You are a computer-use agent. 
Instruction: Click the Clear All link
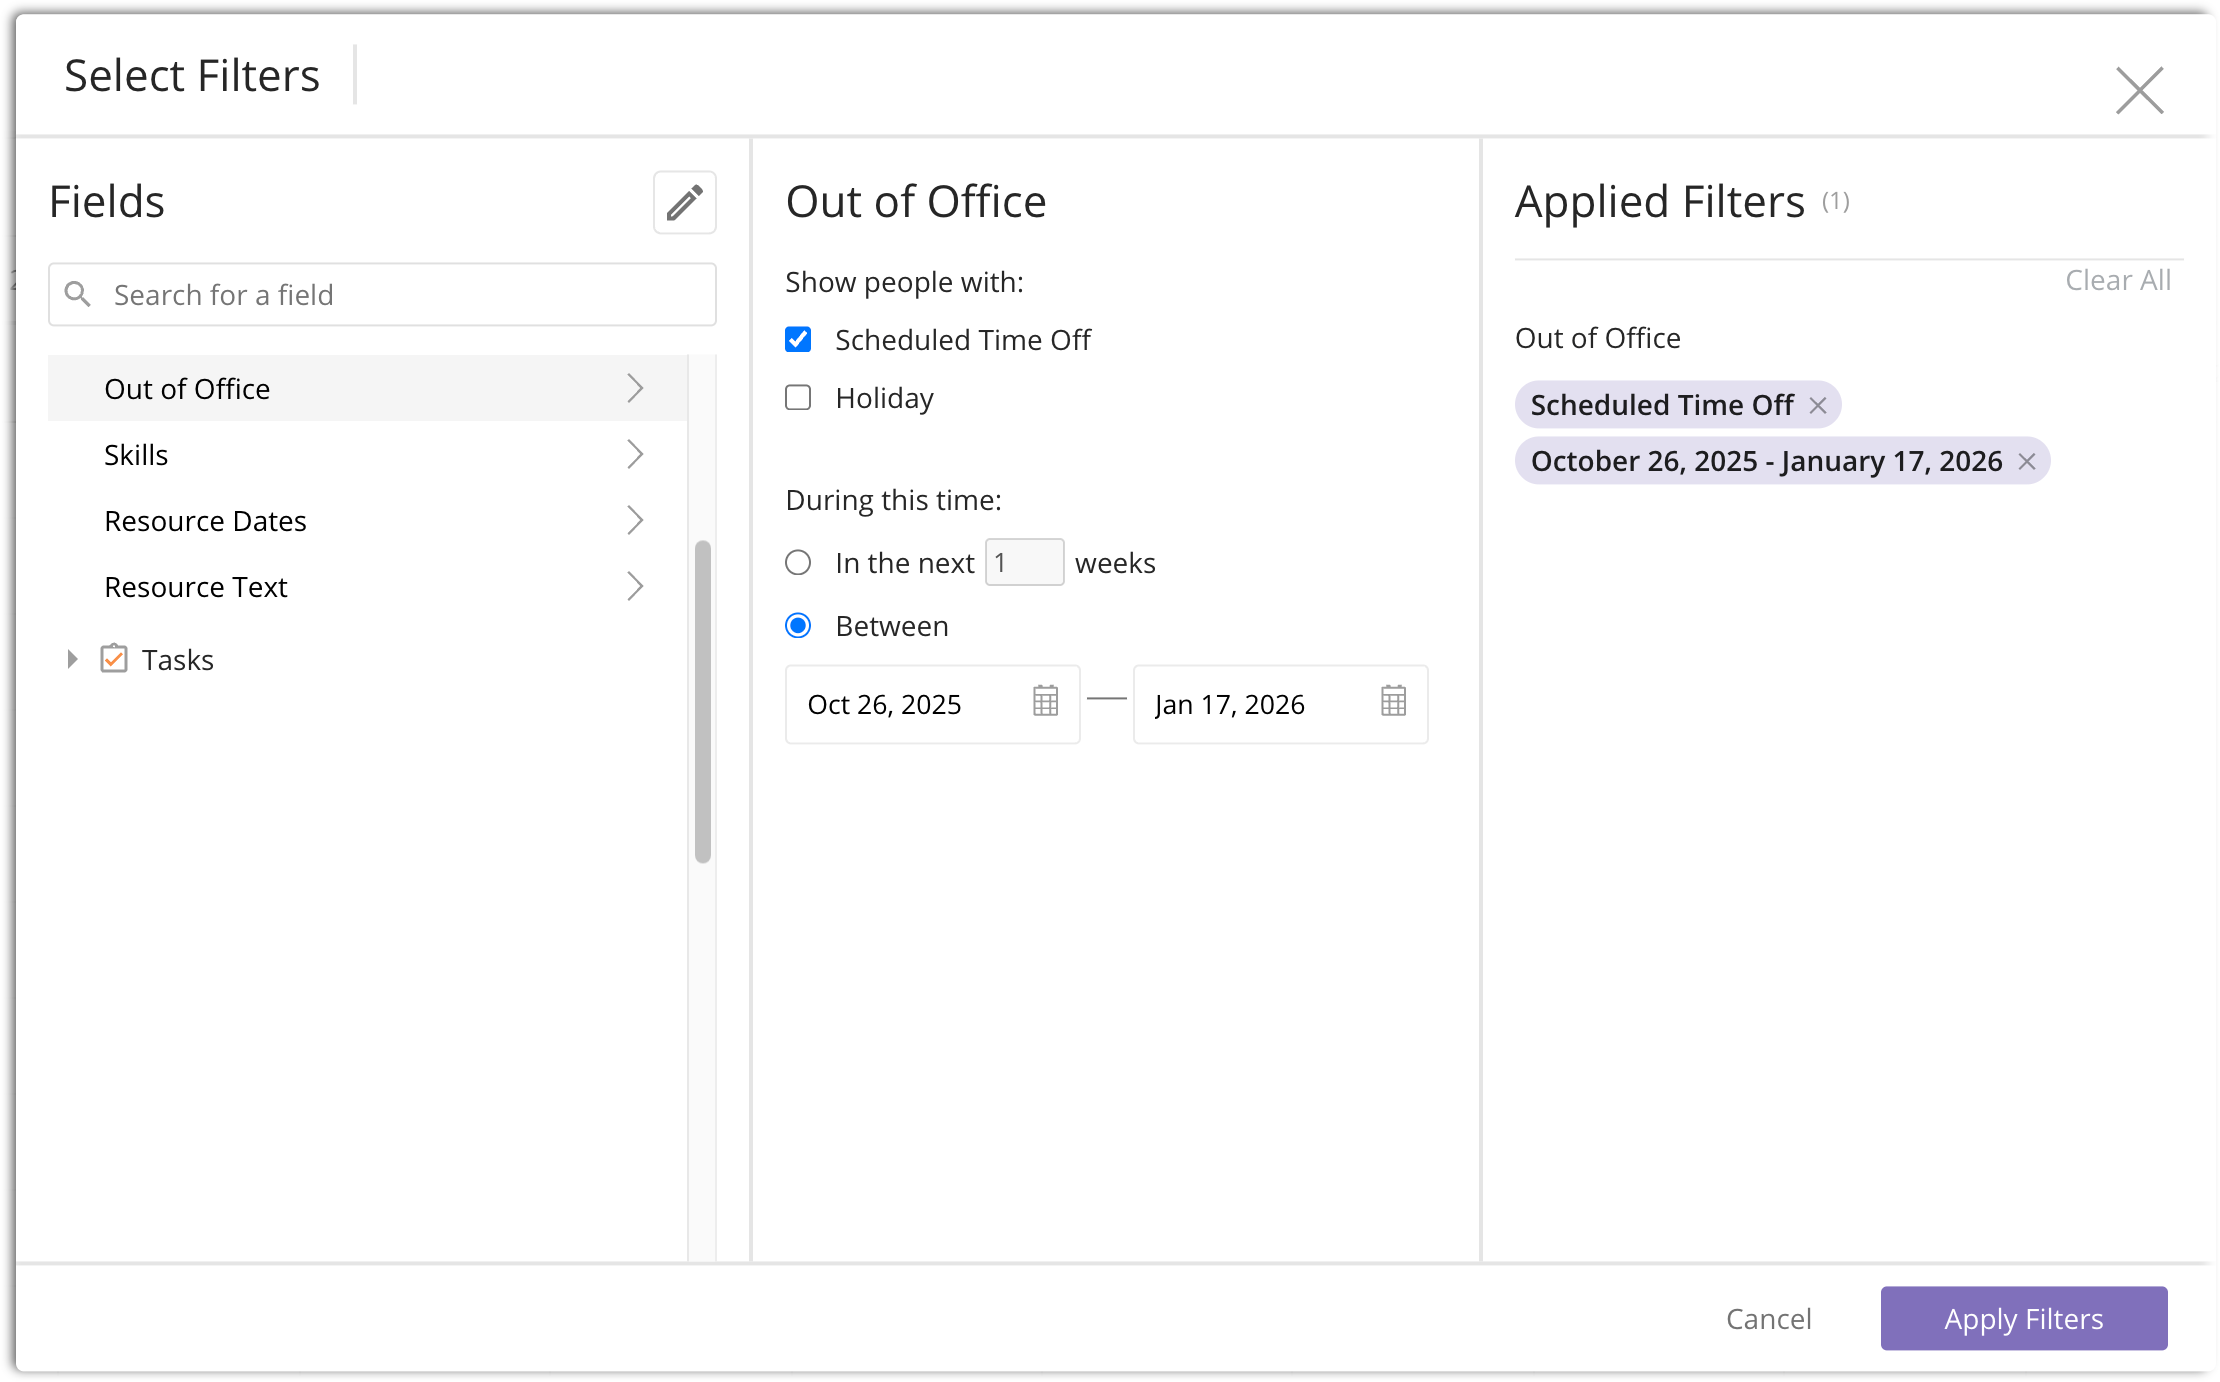coord(2117,281)
